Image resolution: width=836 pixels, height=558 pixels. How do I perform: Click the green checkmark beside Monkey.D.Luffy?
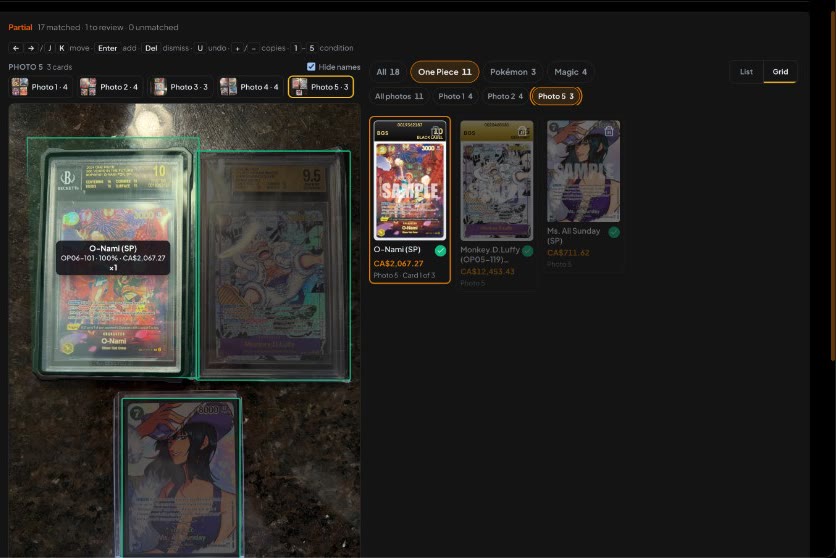pyautogui.click(x=527, y=251)
